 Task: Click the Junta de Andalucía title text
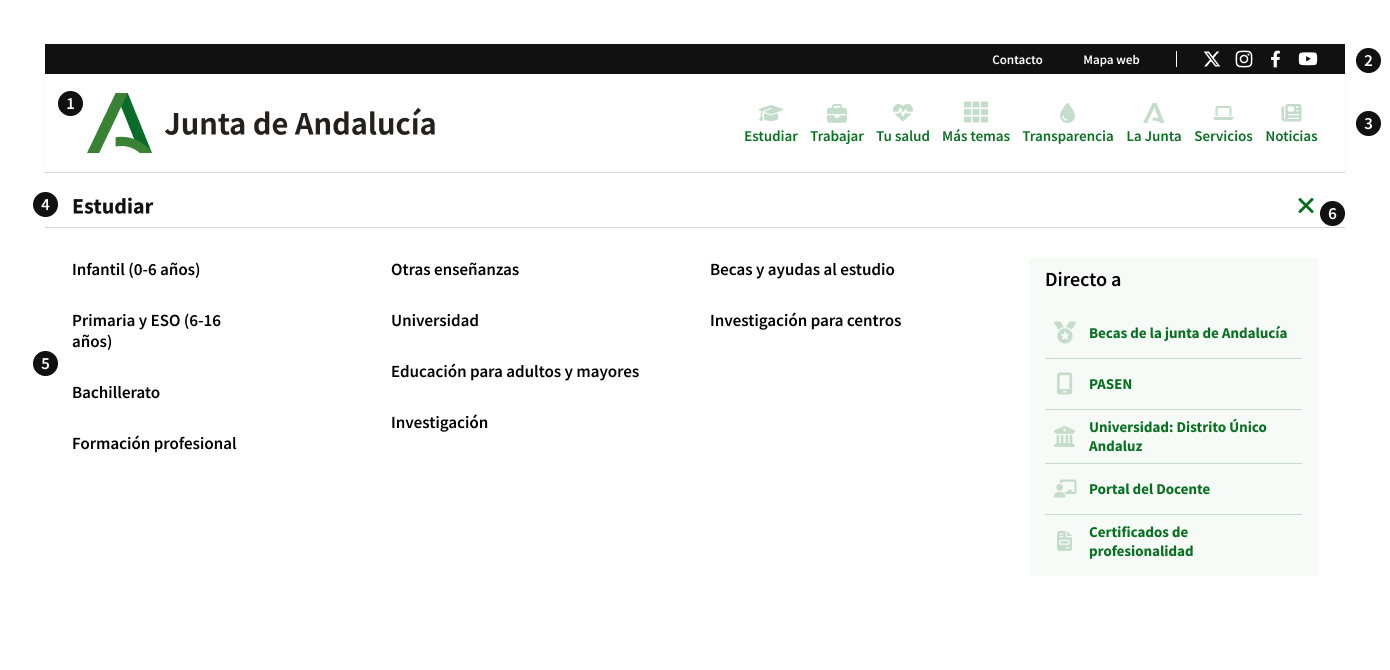point(300,124)
